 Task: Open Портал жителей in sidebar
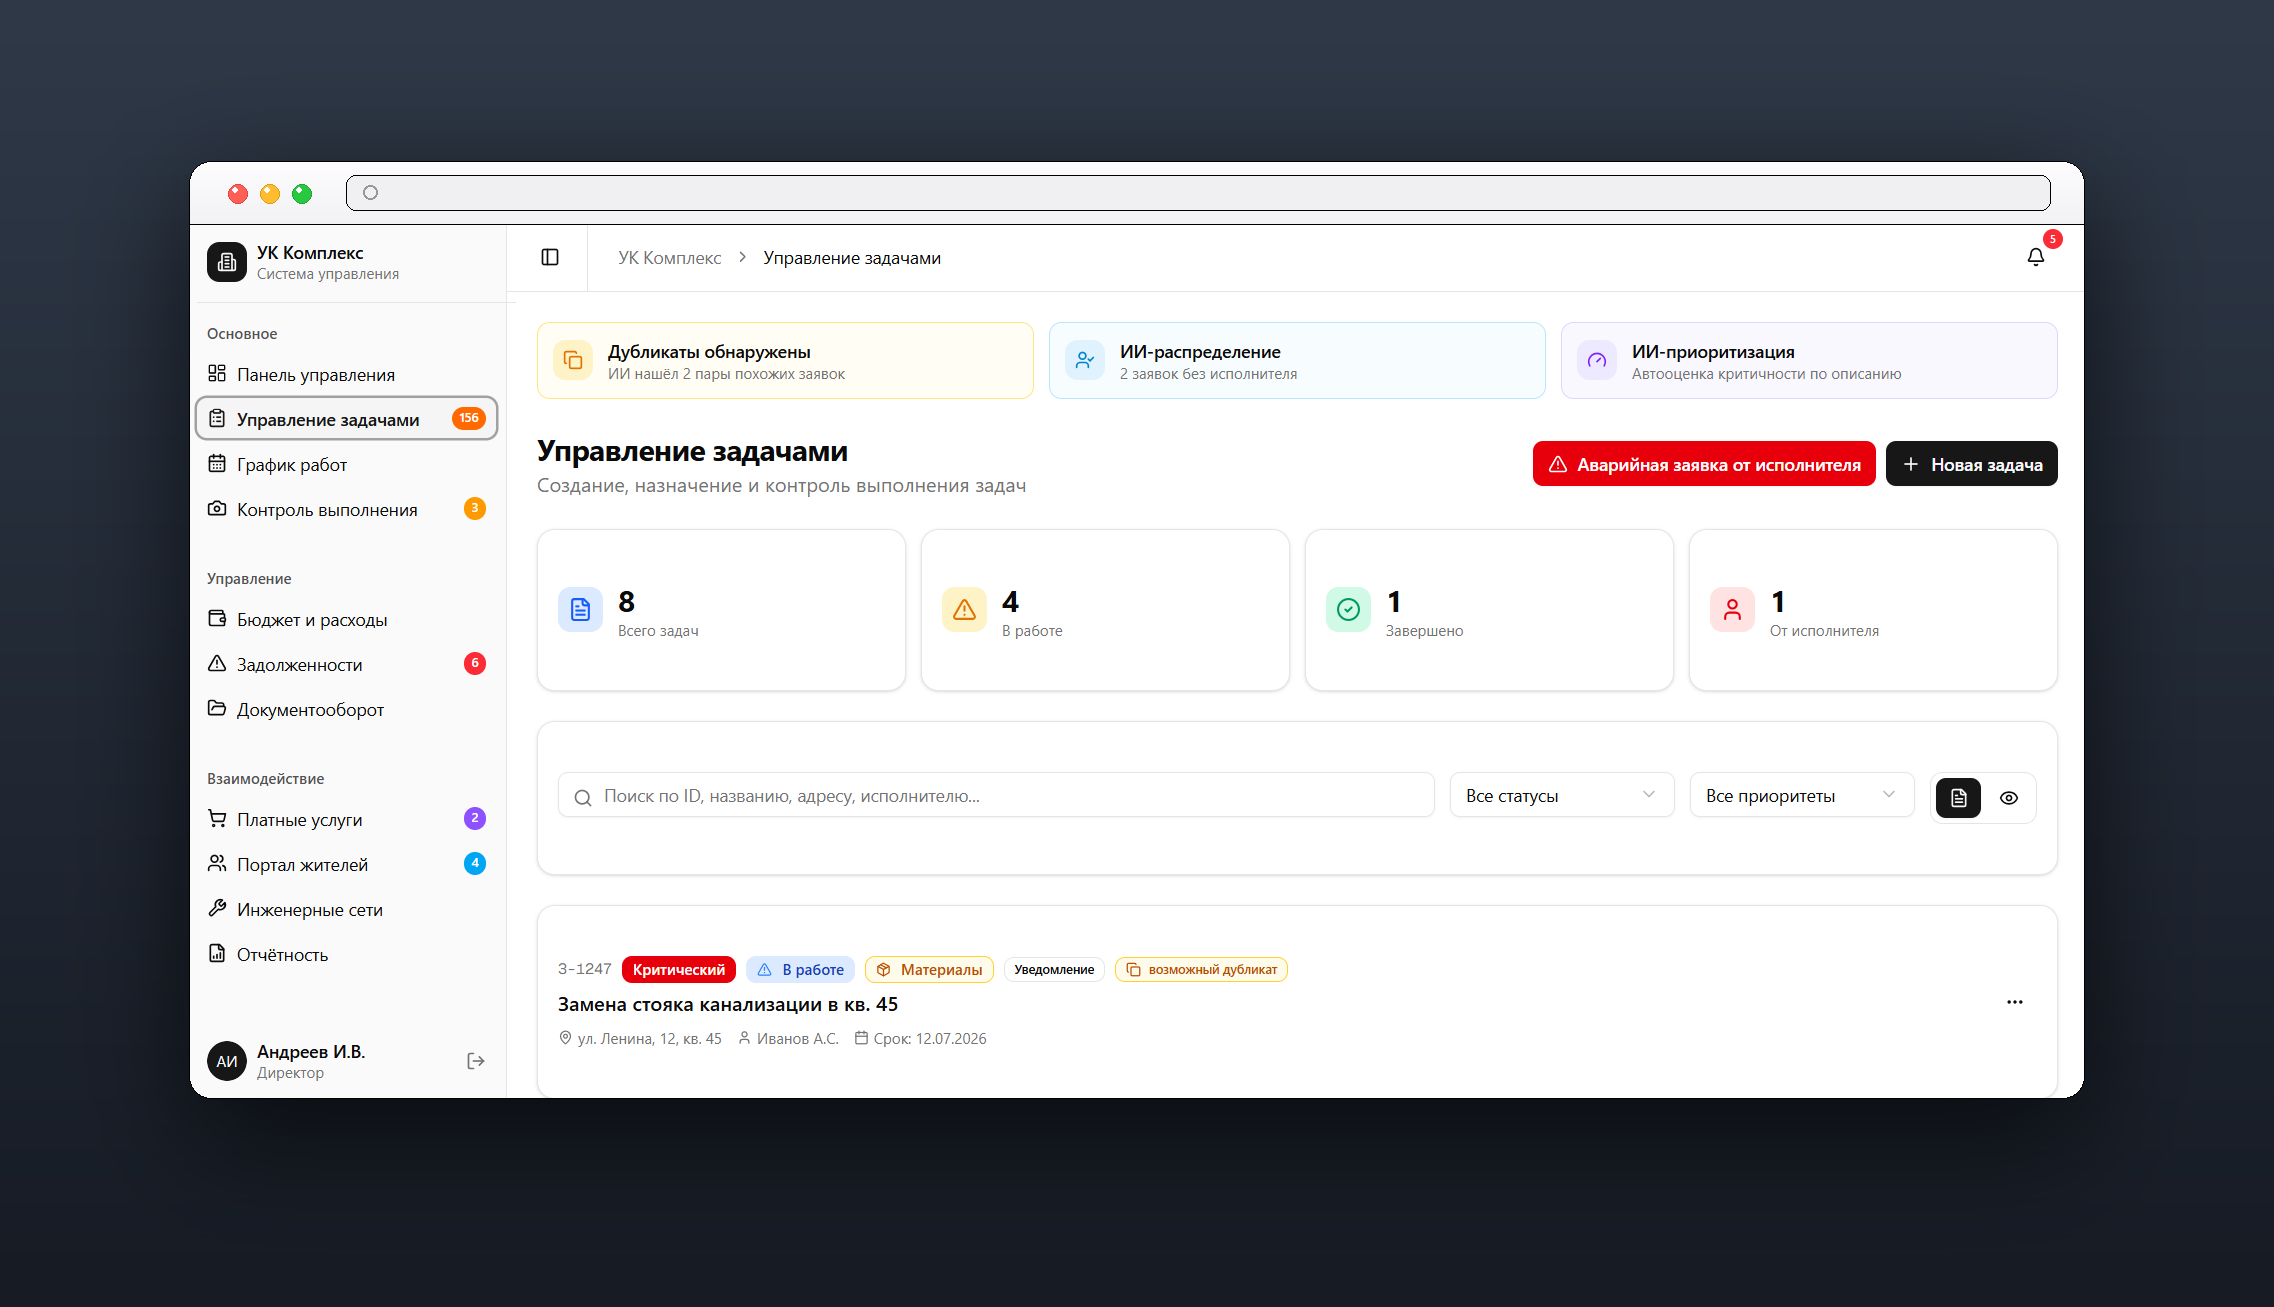(x=346, y=864)
